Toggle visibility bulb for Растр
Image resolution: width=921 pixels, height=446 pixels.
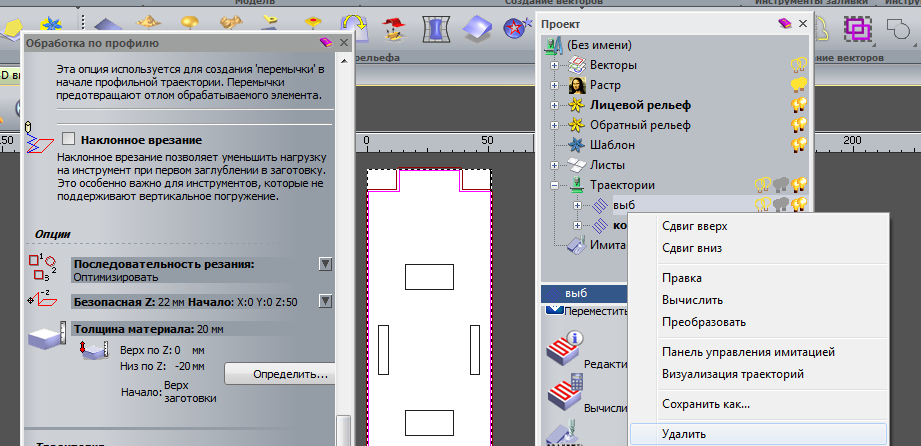pos(798,85)
